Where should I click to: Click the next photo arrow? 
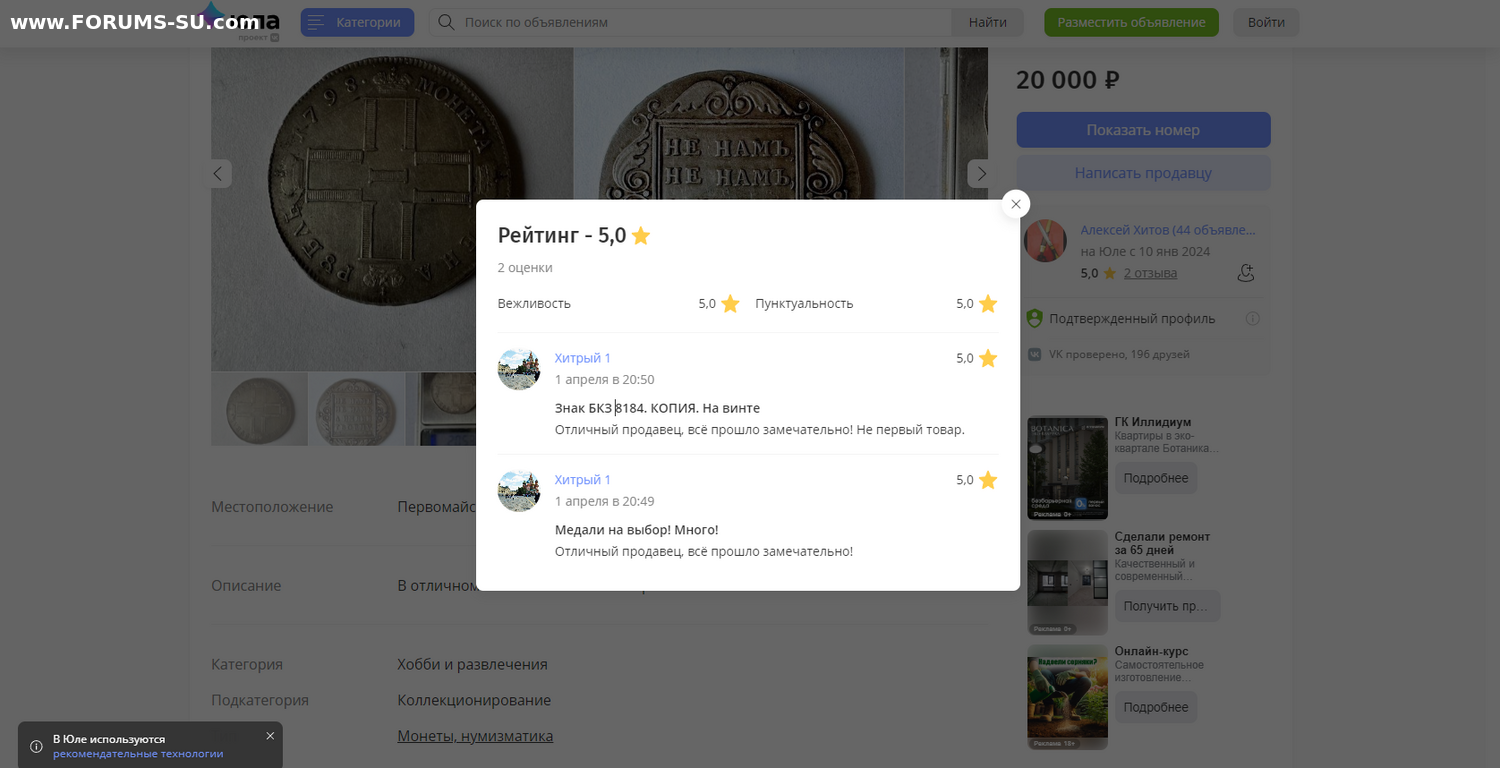tap(980, 173)
